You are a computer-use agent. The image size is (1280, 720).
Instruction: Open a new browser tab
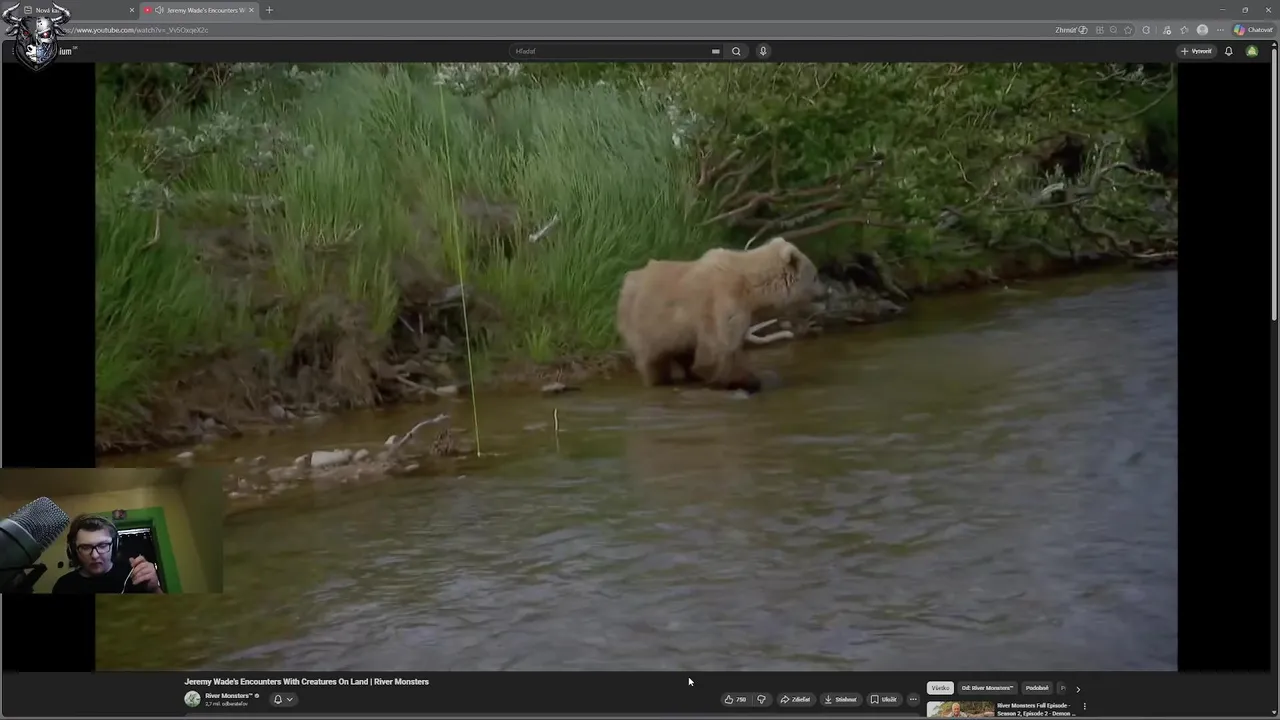269,10
